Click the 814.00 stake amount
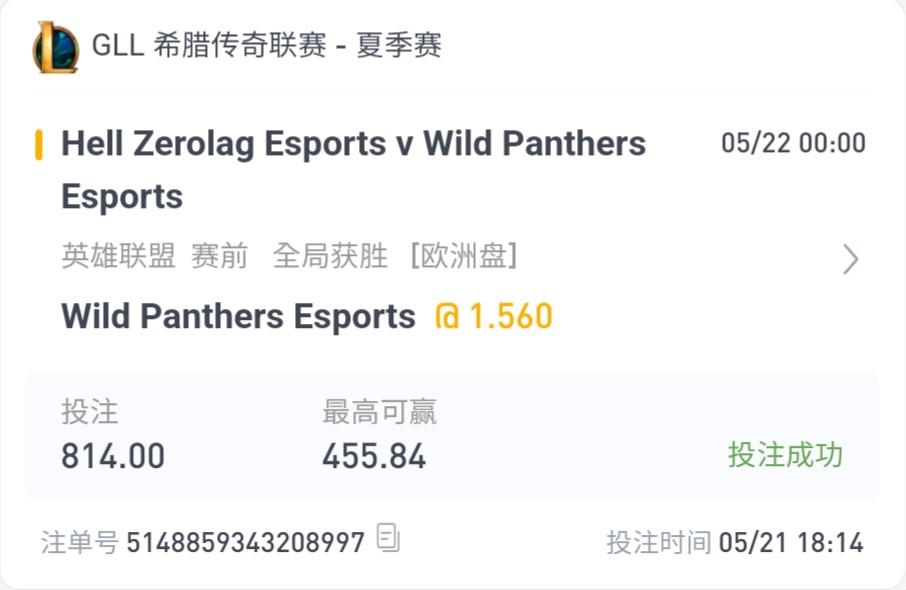 coord(113,456)
